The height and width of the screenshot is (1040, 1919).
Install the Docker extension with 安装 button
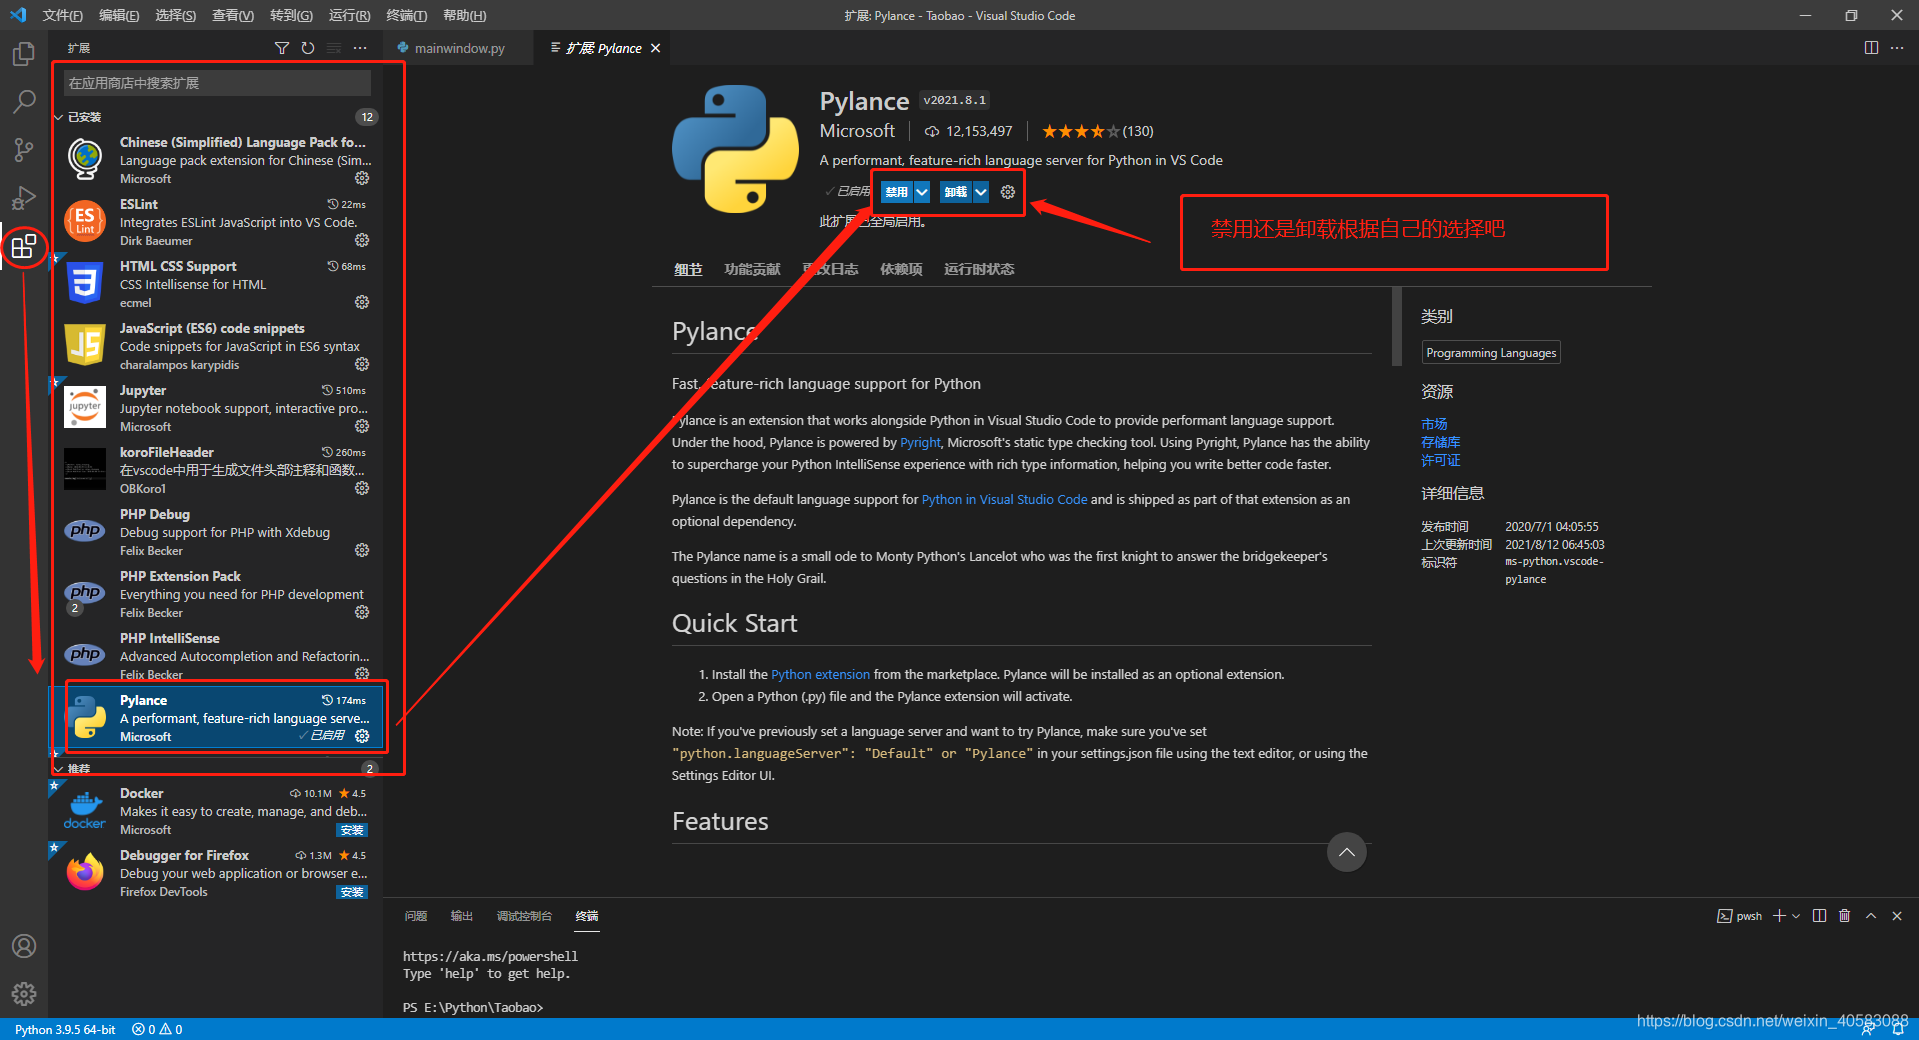[x=352, y=830]
